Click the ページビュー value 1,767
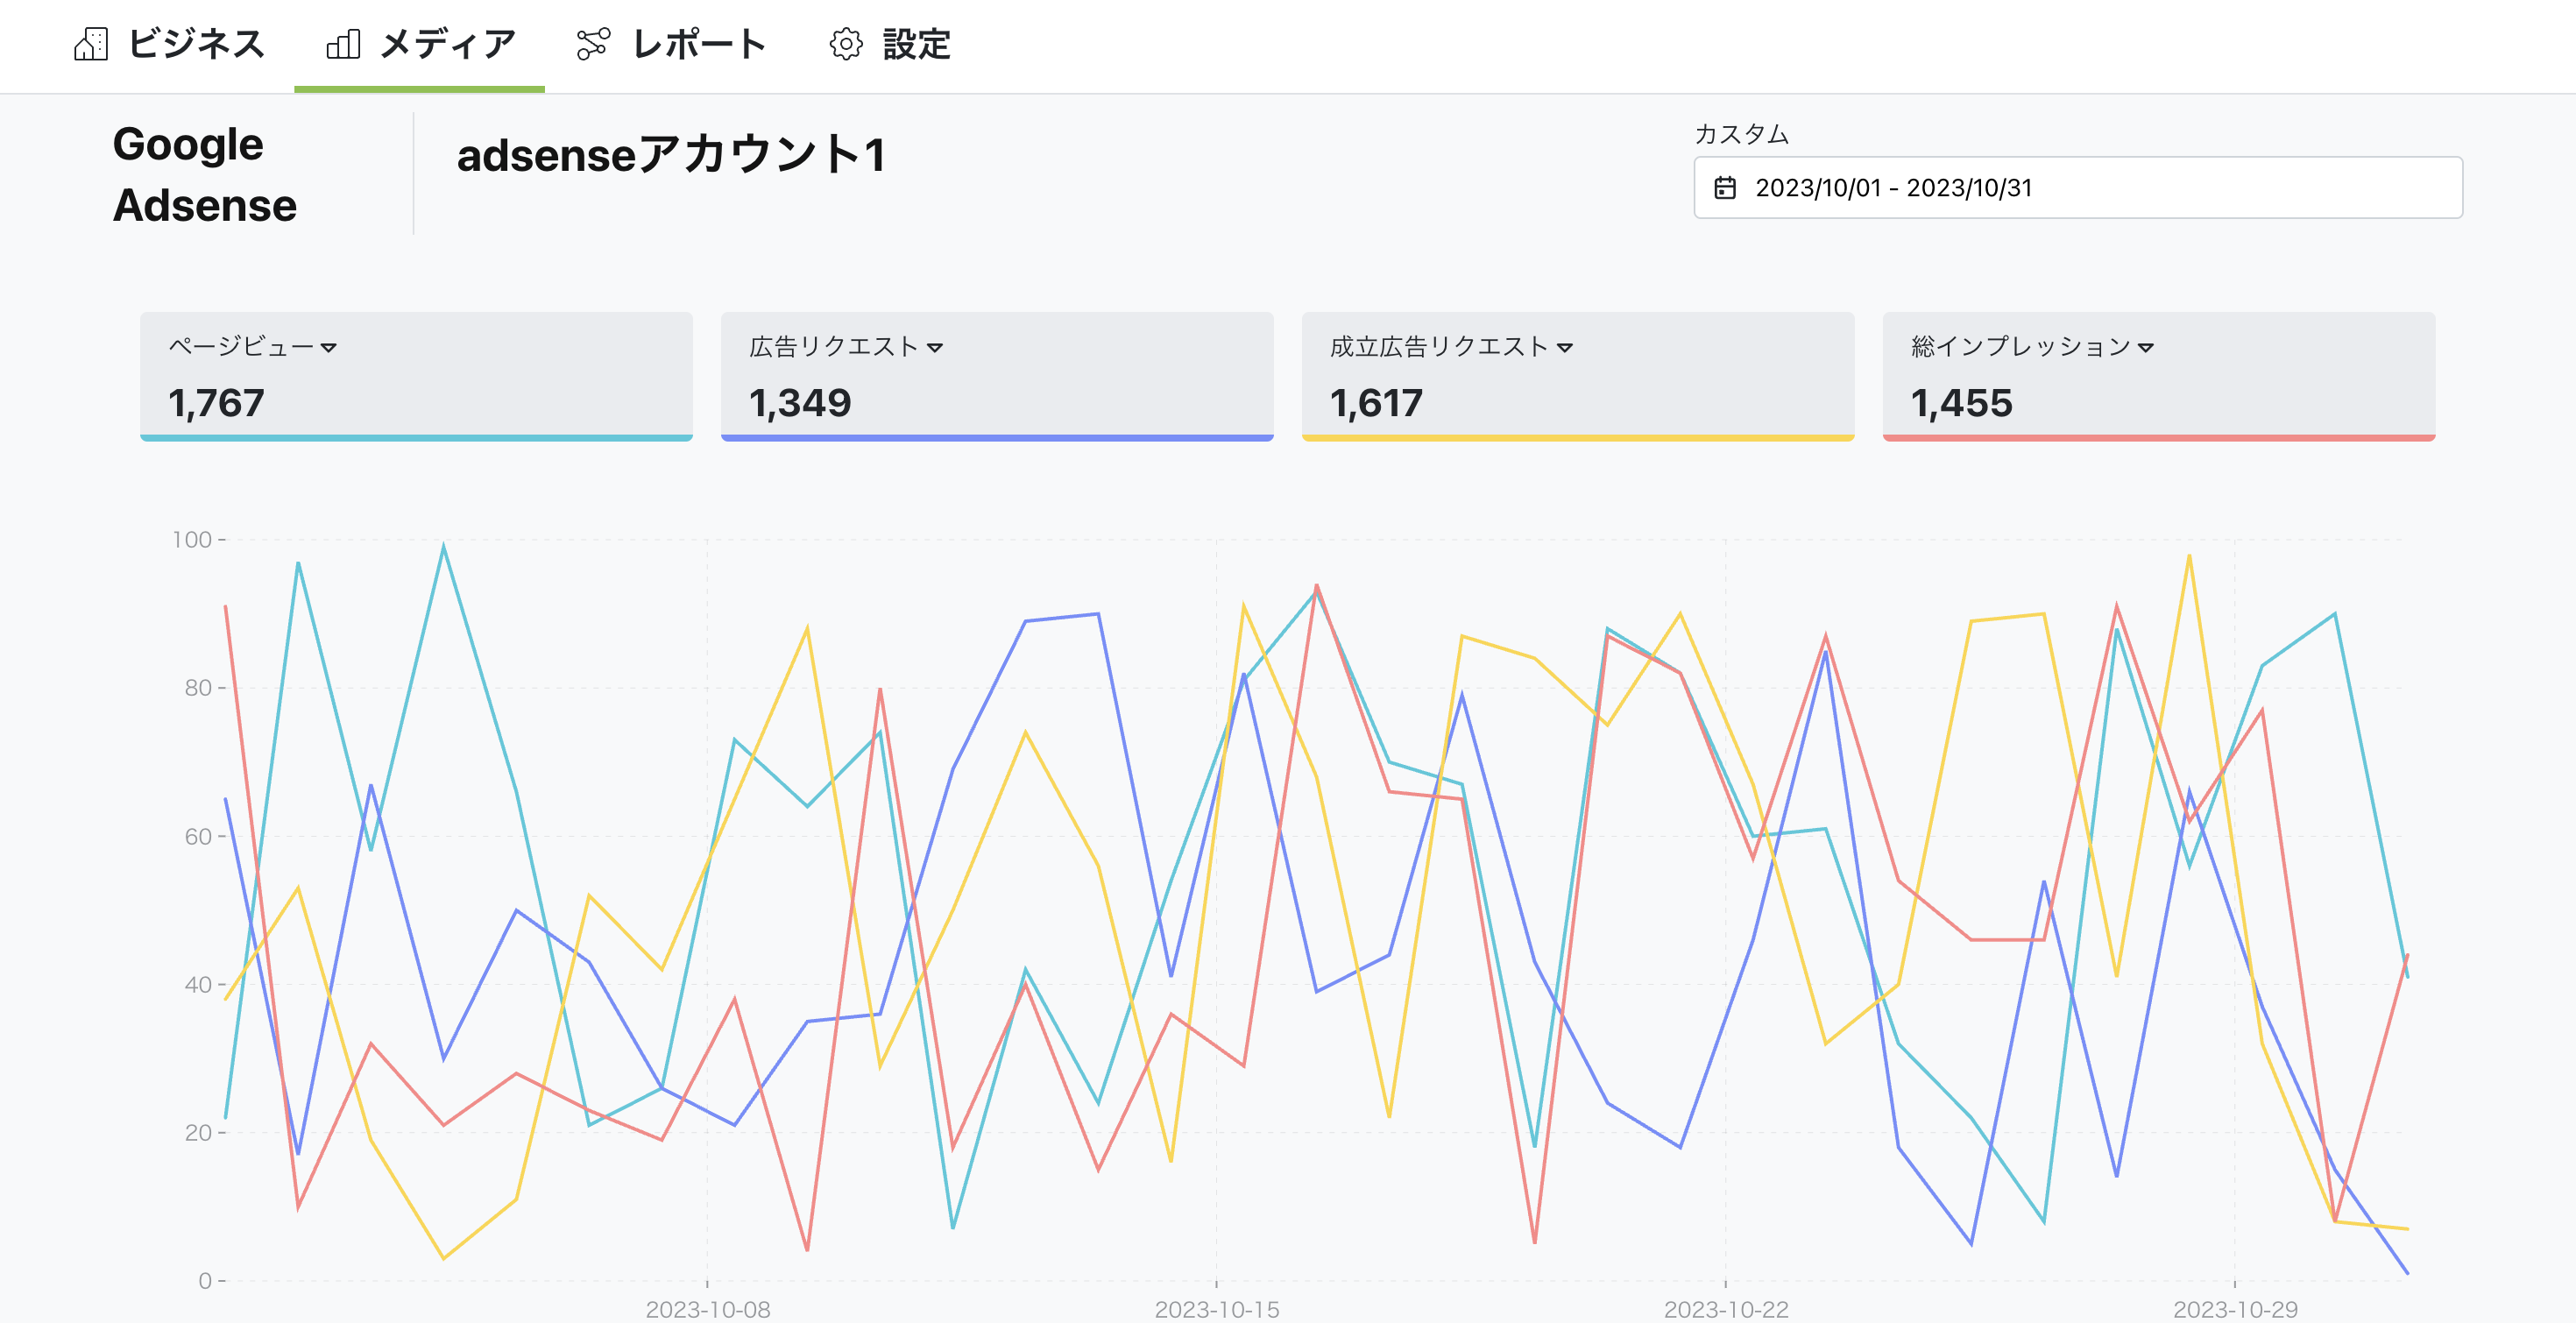Image resolution: width=2576 pixels, height=1323 pixels. (215, 405)
